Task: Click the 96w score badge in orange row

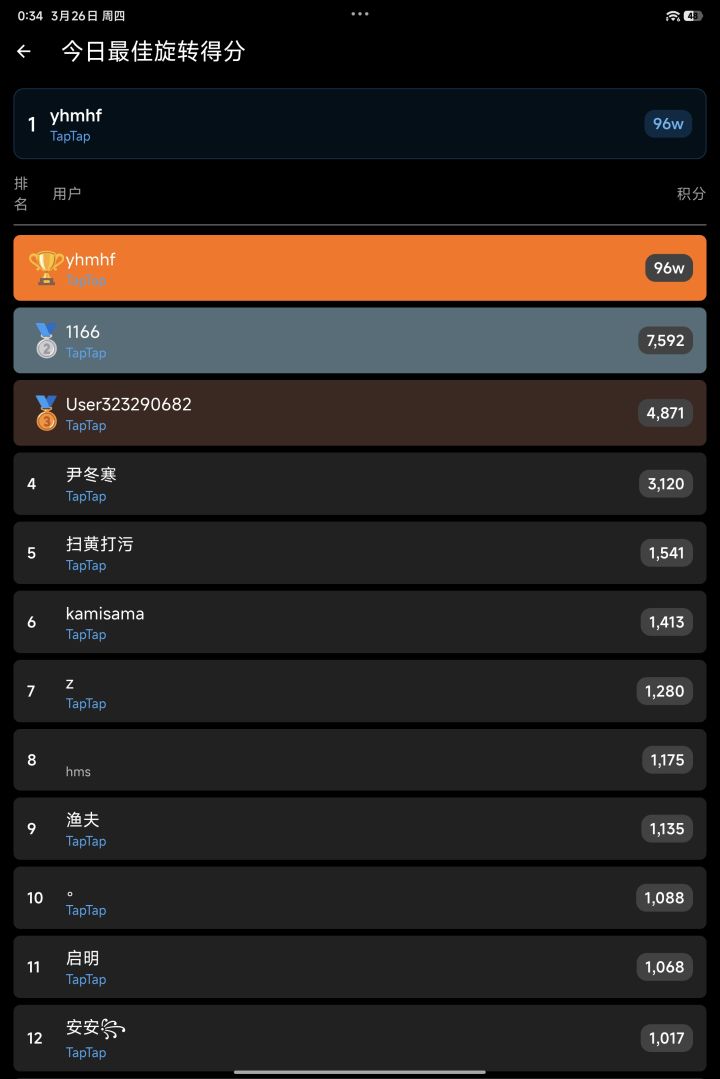Action: (x=668, y=268)
